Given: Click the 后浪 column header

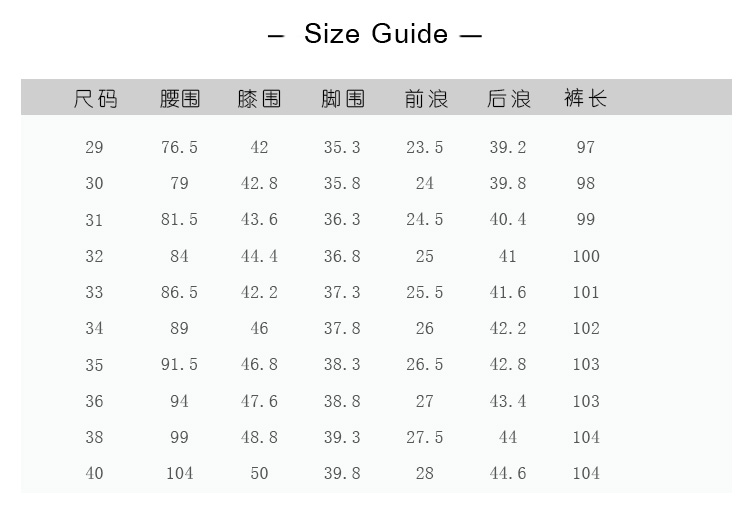Looking at the screenshot, I should [x=508, y=99].
